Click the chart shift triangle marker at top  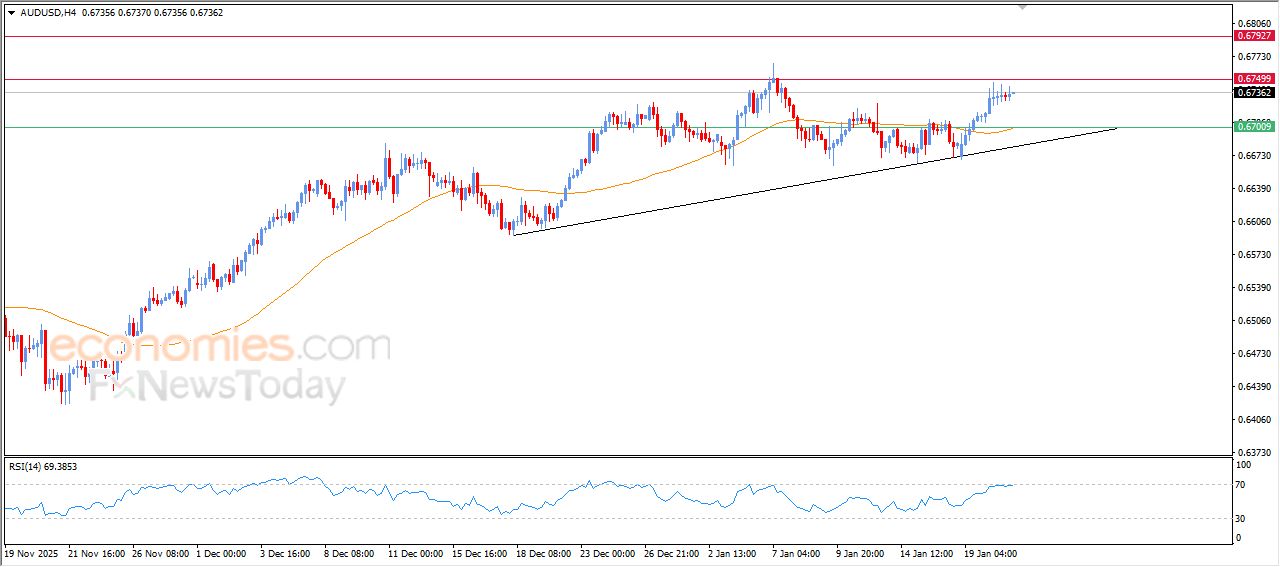pos(1022,6)
